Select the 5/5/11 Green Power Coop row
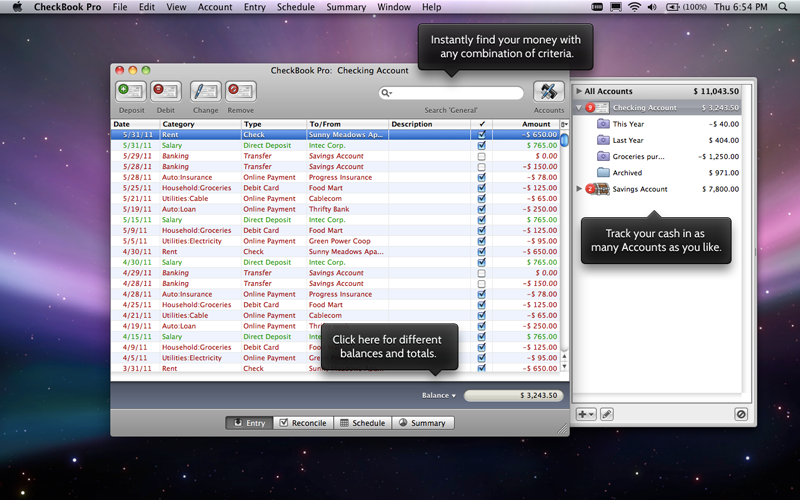The image size is (800, 500). click(335, 241)
